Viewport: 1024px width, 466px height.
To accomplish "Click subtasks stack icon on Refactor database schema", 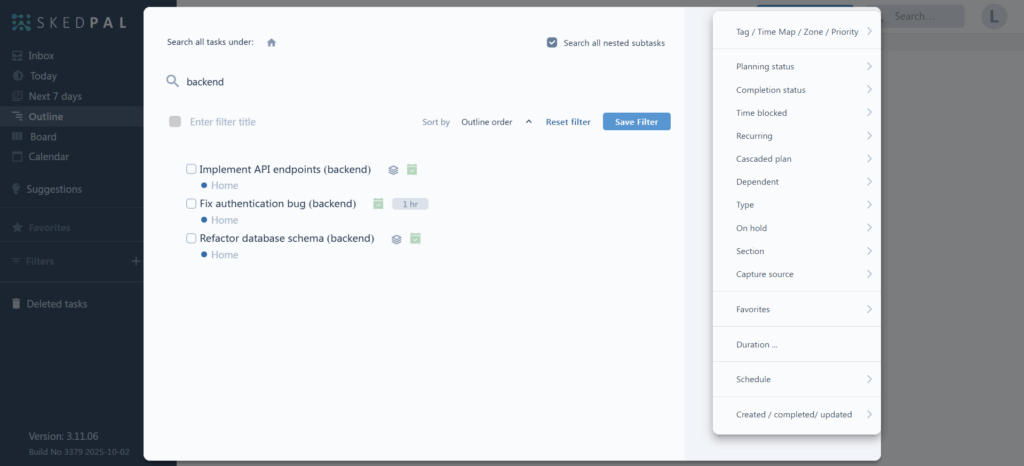I will coord(397,239).
